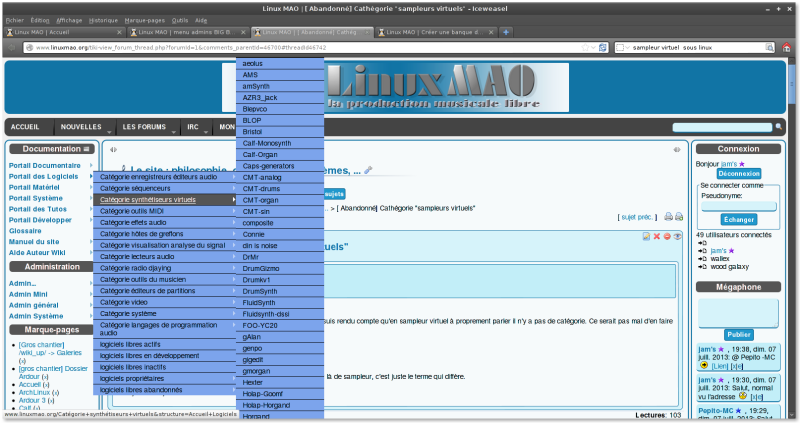This screenshot has width=800, height=423.
Task: Click the reload icon in the address bar
Action: [x=603, y=47]
